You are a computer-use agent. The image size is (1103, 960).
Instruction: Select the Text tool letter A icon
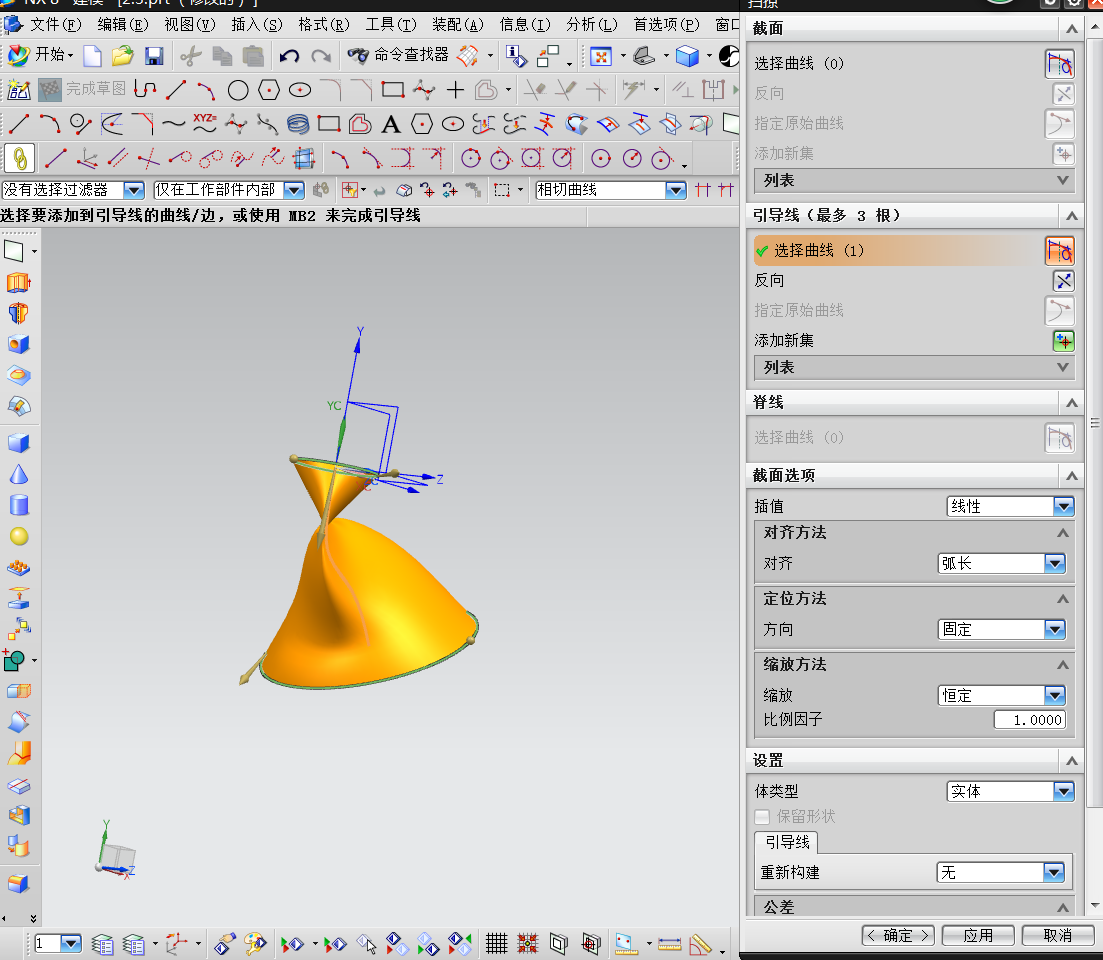pyautogui.click(x=391, y=124)
